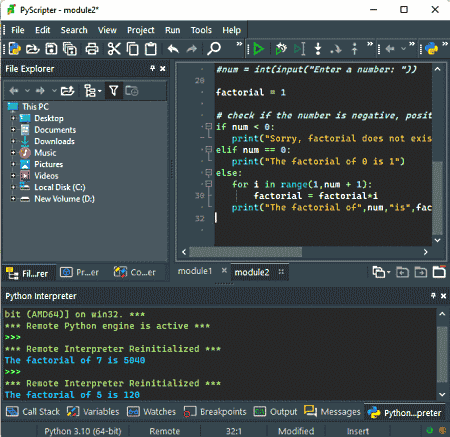Click the Debug icon in toolbar
This screenshot has width=450, height=437.
281,49
